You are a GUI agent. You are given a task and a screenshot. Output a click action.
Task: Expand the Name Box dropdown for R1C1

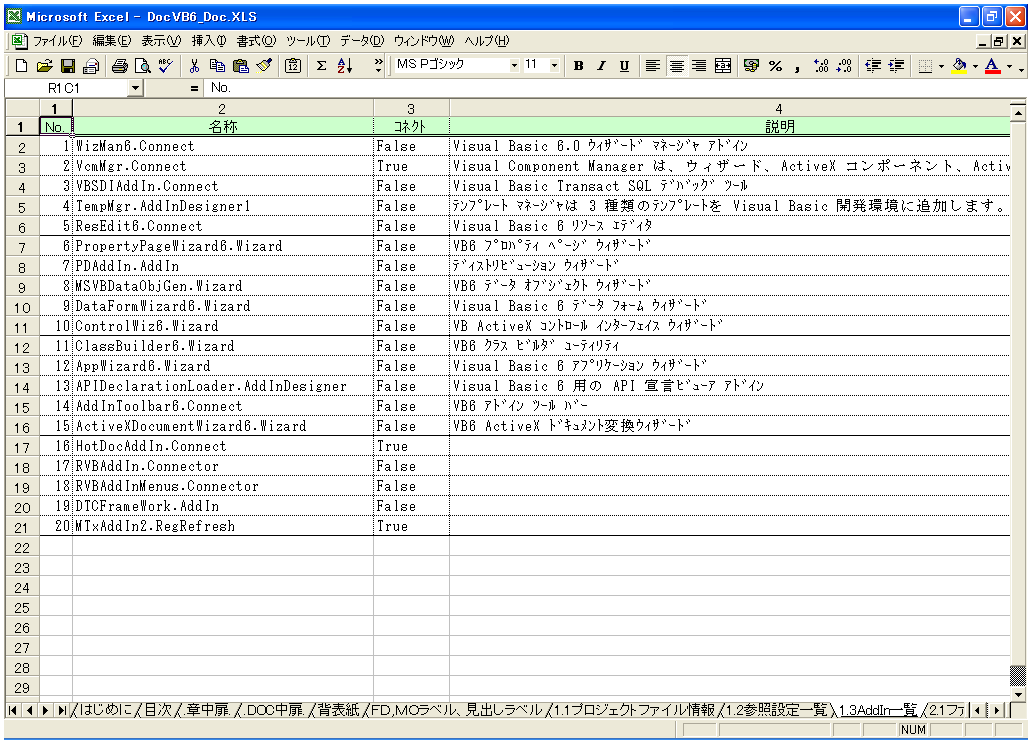click(135, 88)
